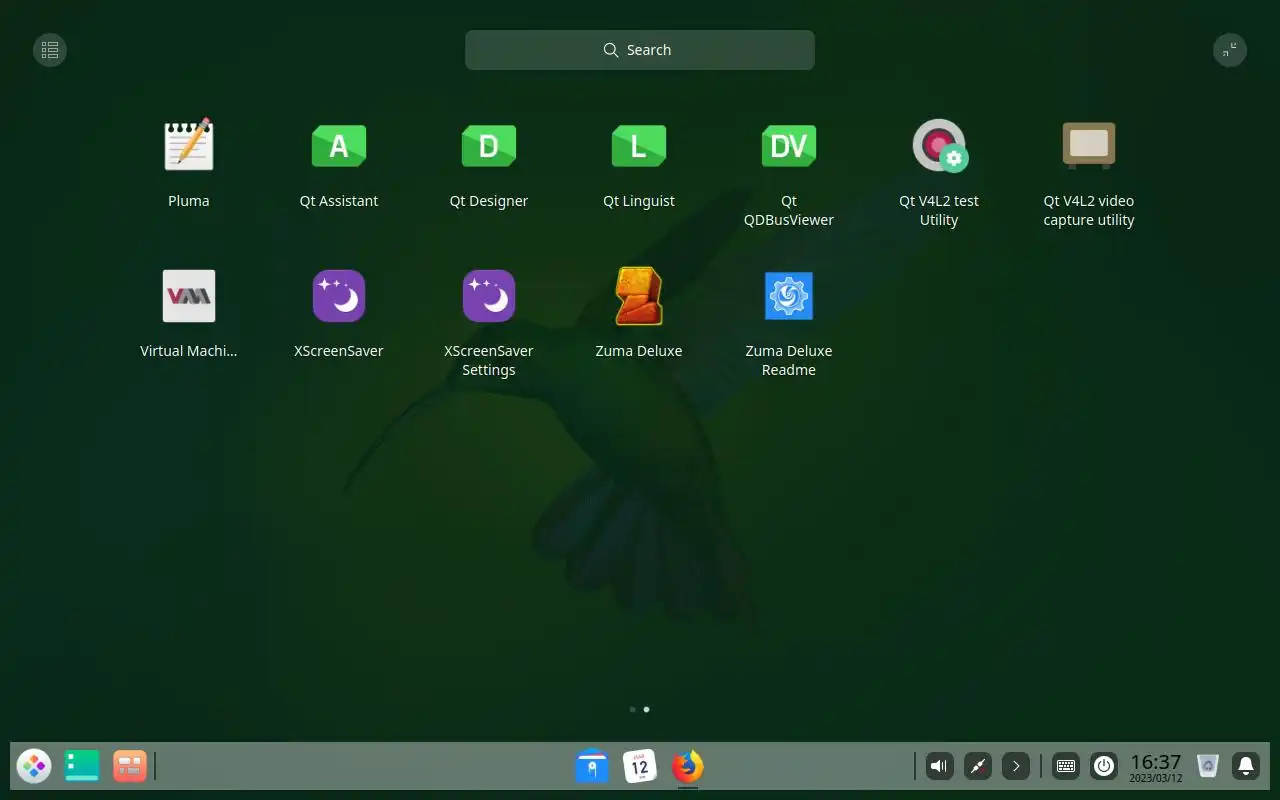Open Qt V4L2 video capture utility
1280x800 pixels.
pyautogui.click(x=1089, y=146)
